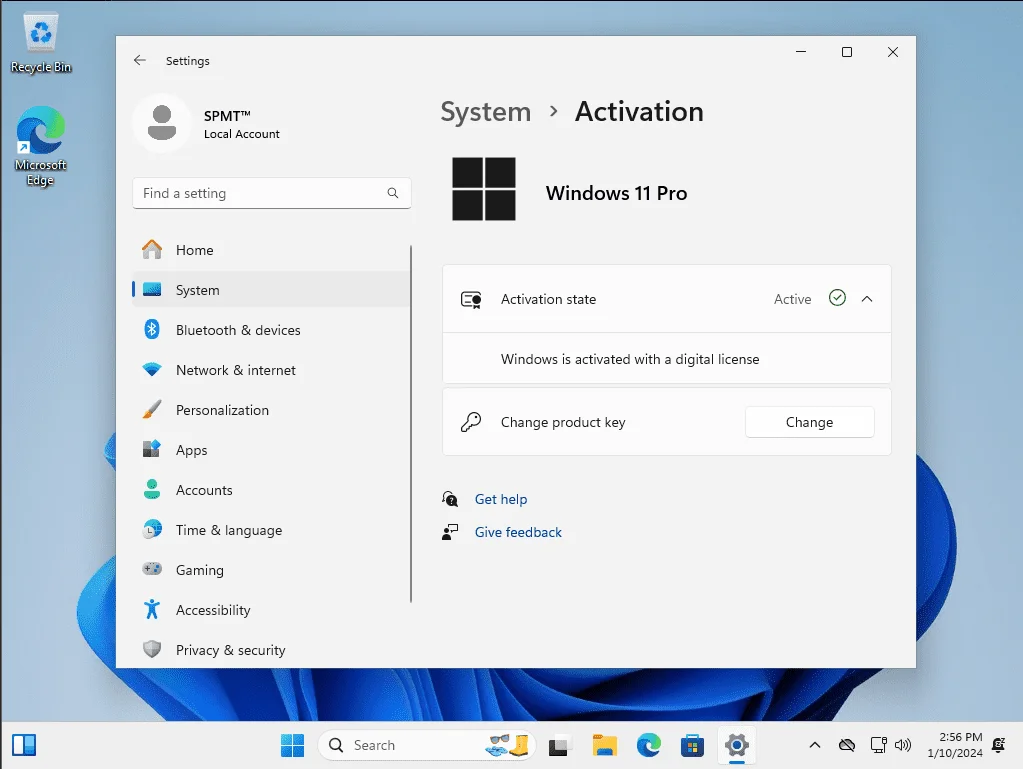Screen dimensions: 1023x769
Task: Click the Find a setting search field
Action: [x=271, y=193]
